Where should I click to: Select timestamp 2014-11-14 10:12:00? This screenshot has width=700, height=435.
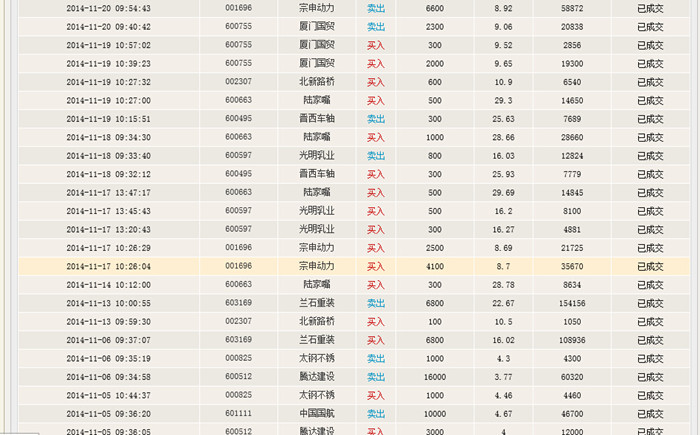click(109, 285)
